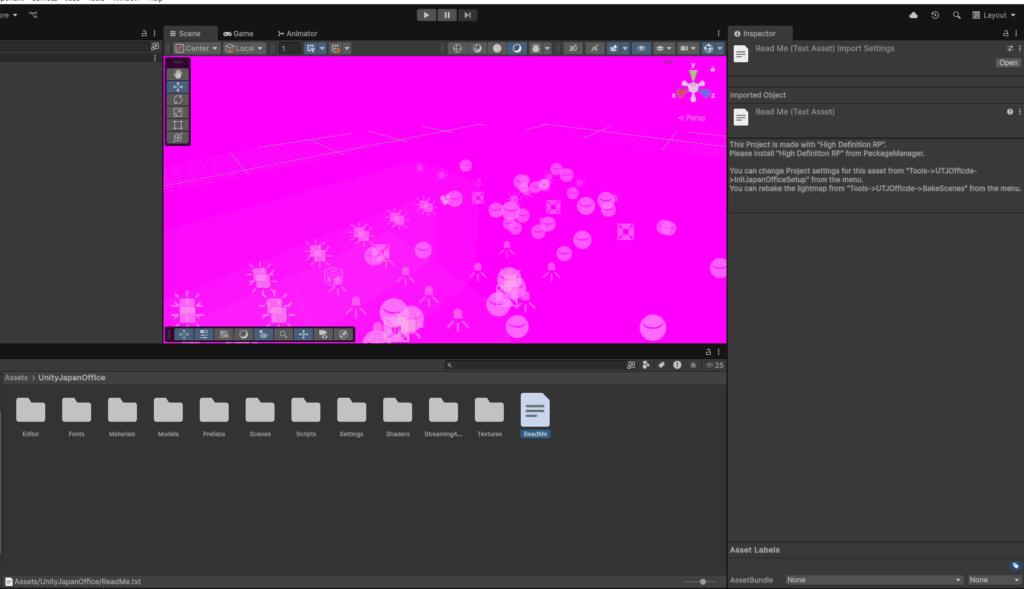This screenshot has height=589, width=1024.
Task: Open search in window icon beside search
Action: (x=631, y=365)
